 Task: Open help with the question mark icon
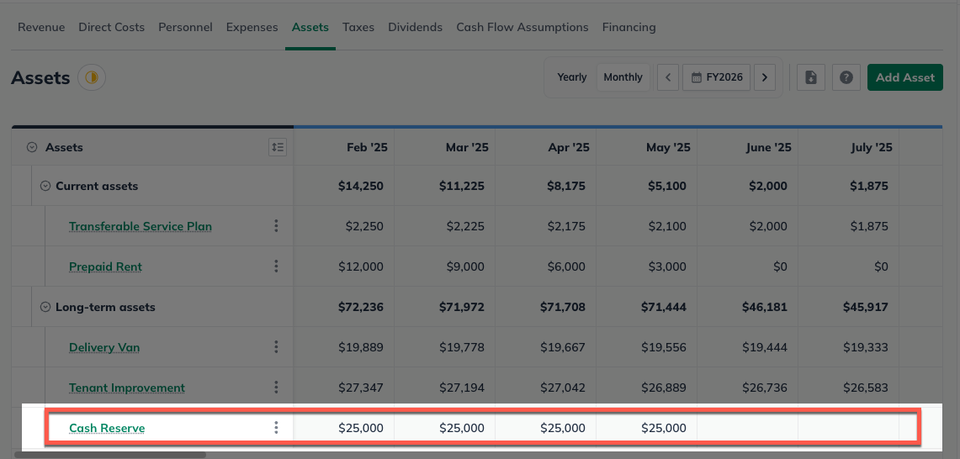846,78
